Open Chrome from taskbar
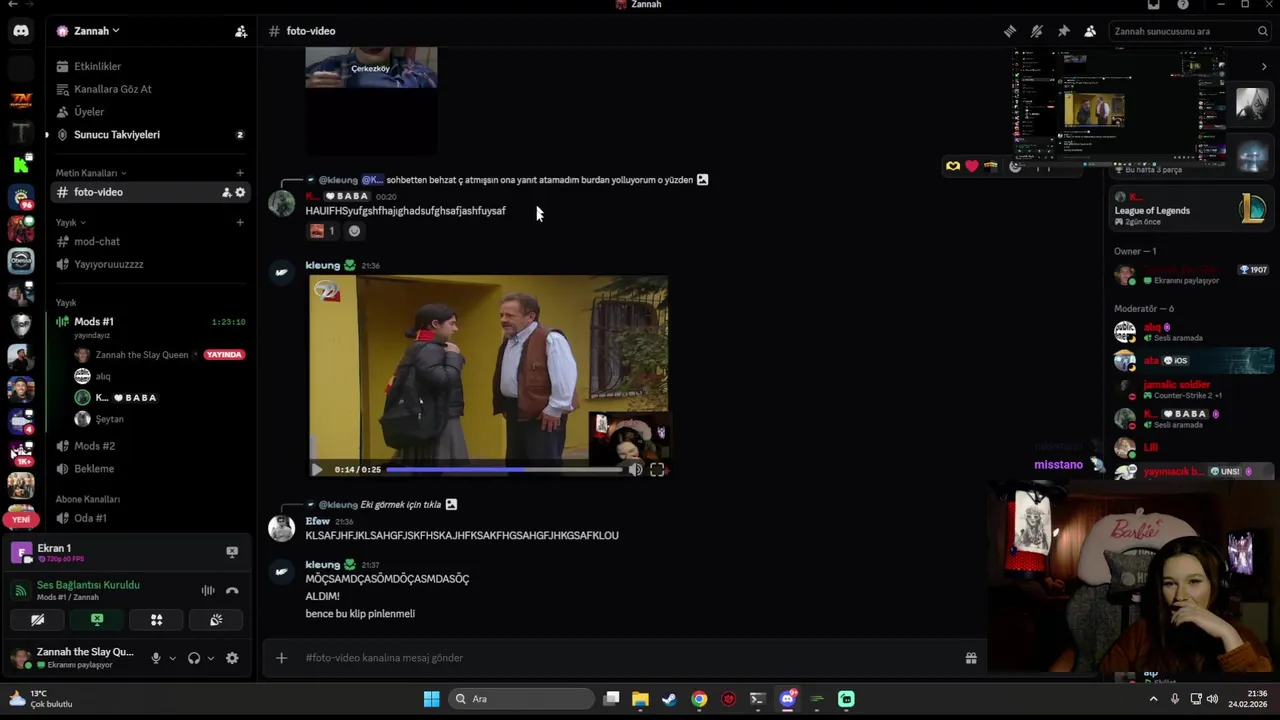The image size is (1280, 720). click(699, 699)
